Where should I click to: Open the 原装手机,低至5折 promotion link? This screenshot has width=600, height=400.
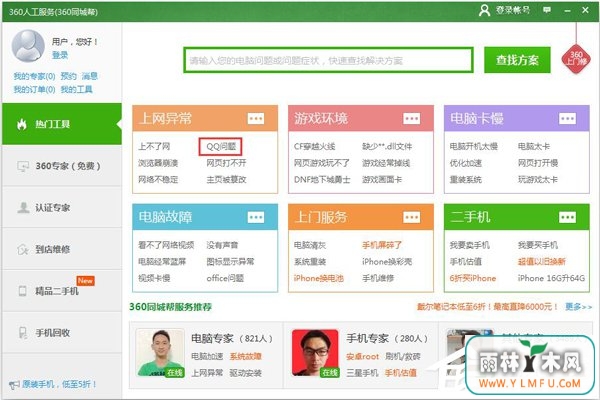pyautogui.click(x=59, y=384)
